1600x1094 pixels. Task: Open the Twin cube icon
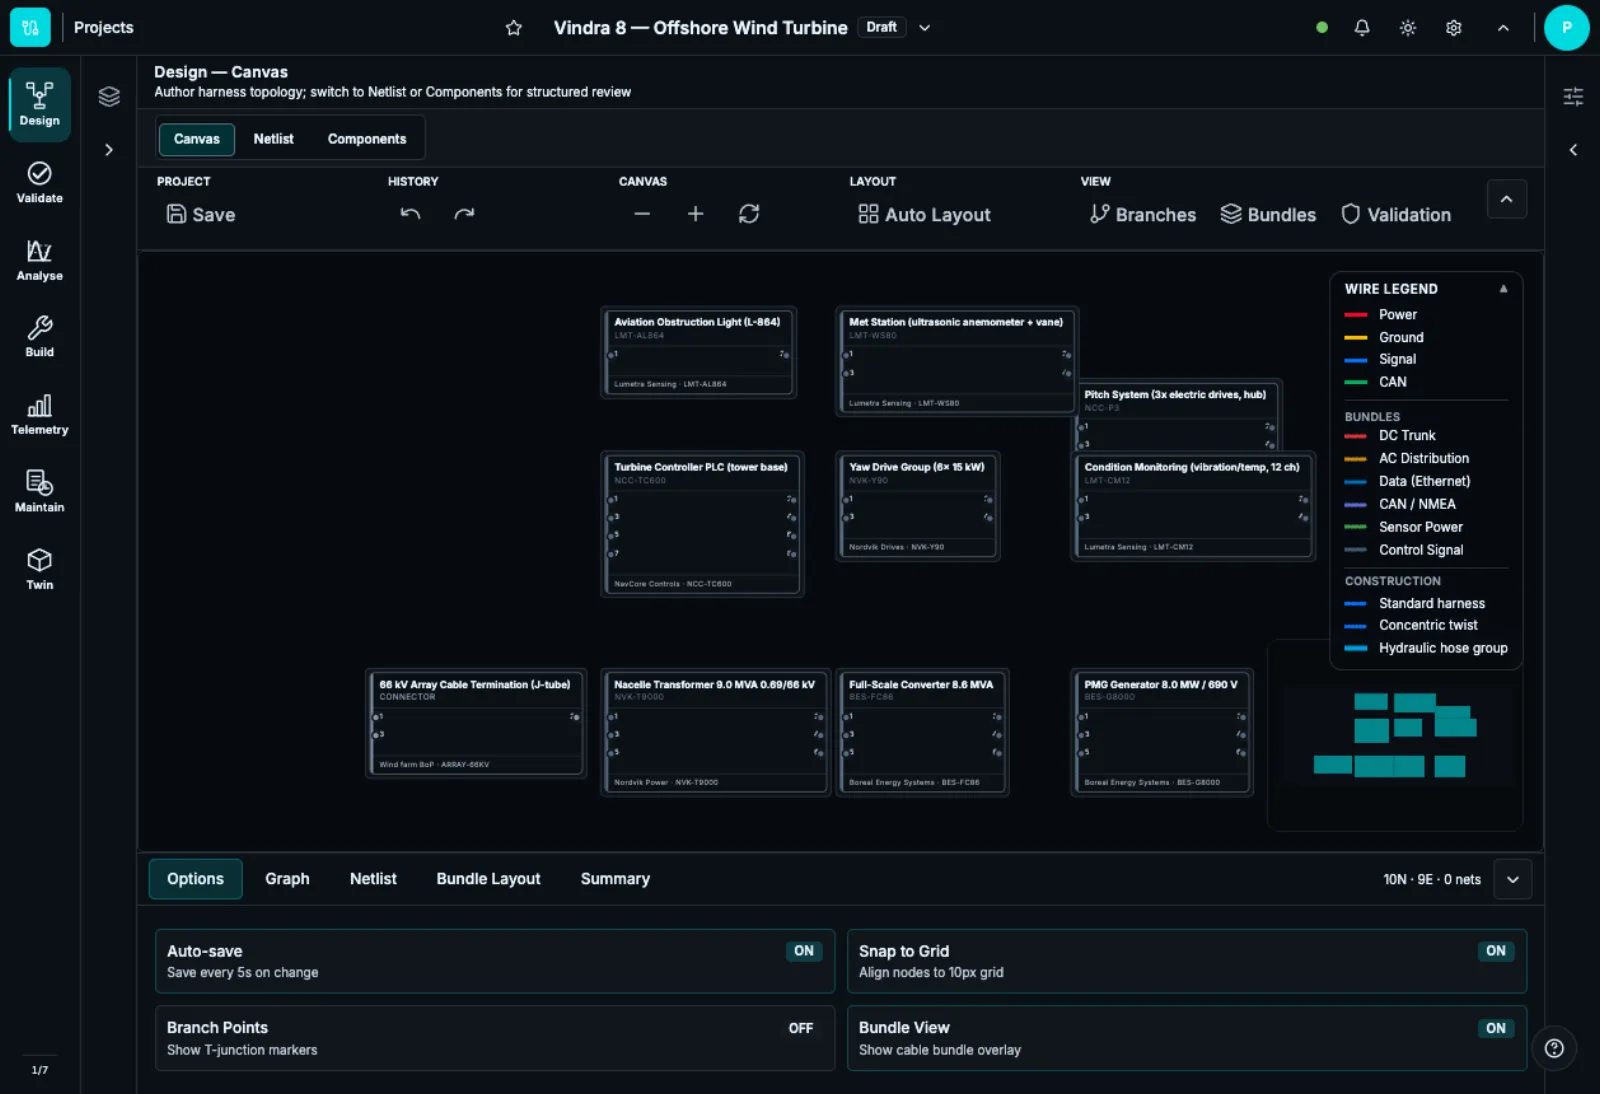pyautogui.click(x=39, y=560)
